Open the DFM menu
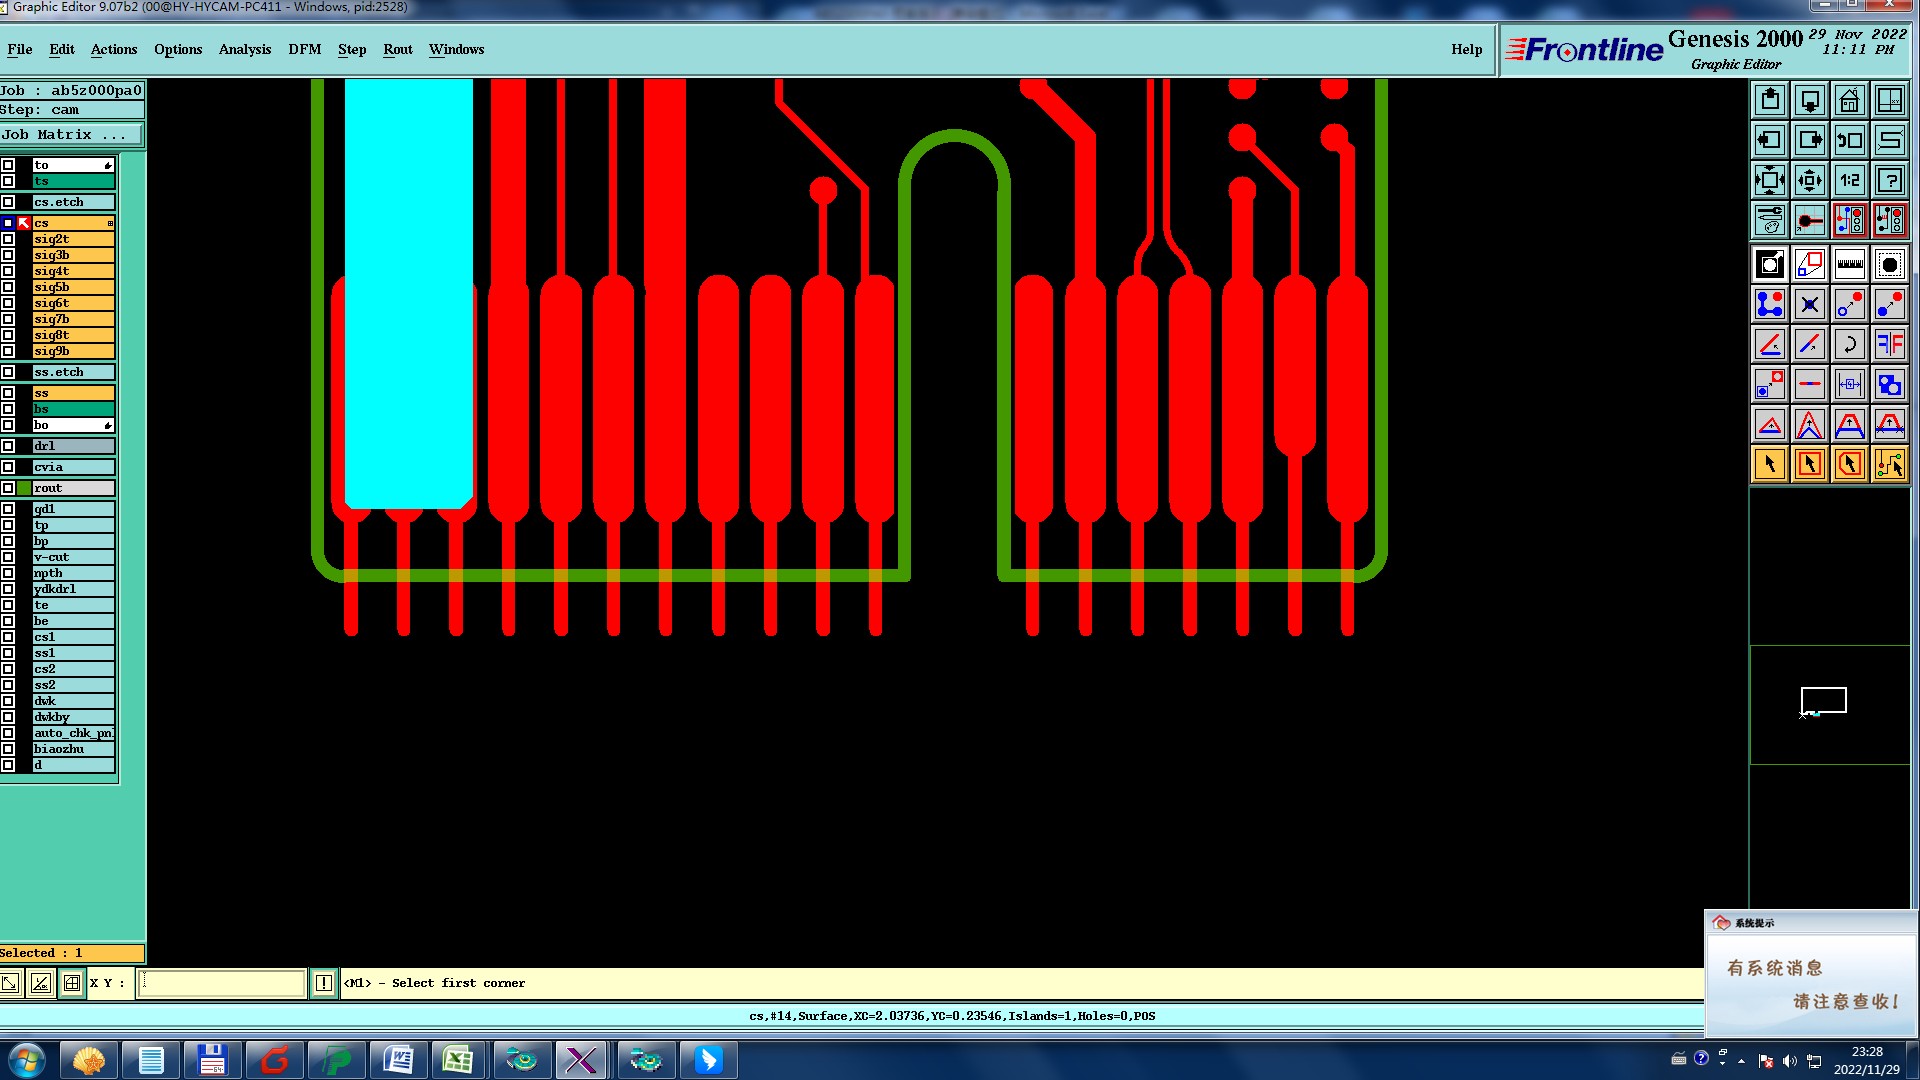 [304, 49]
